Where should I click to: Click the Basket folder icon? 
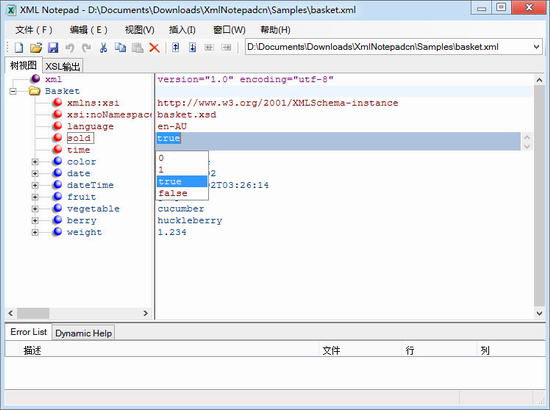[x=34, y=91]
